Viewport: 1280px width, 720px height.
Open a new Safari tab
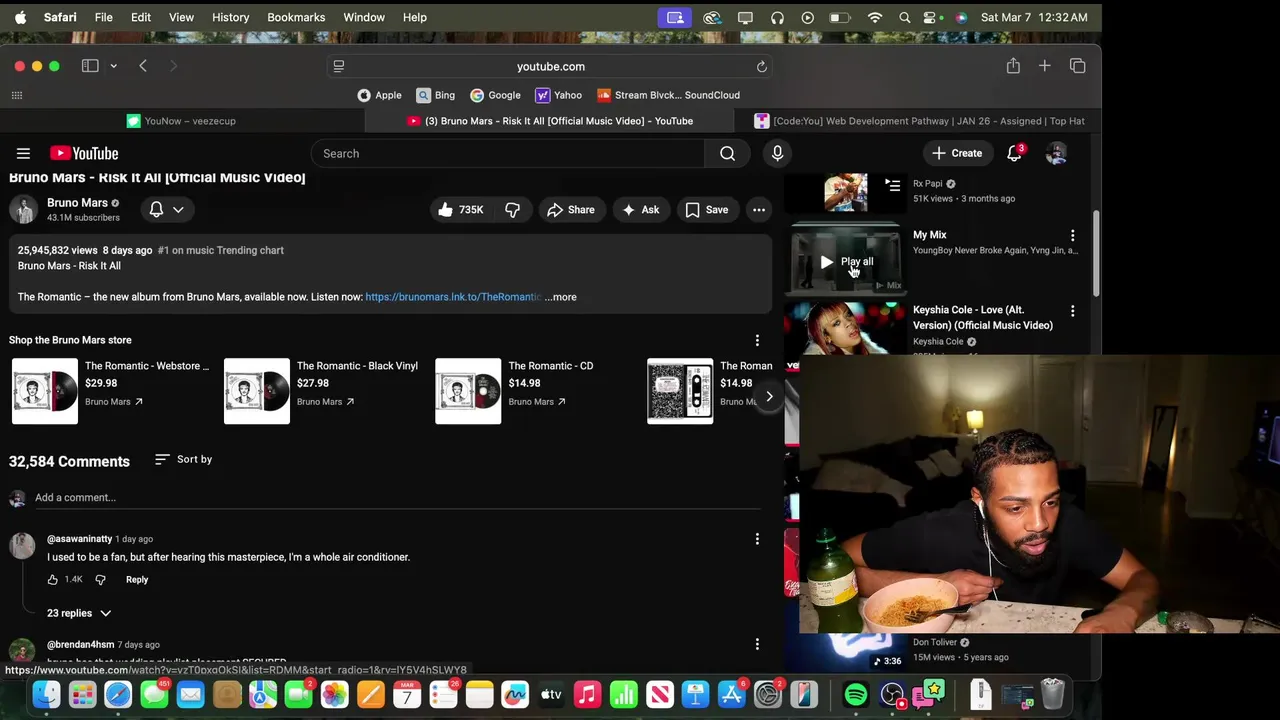(x=1044, y=66)
